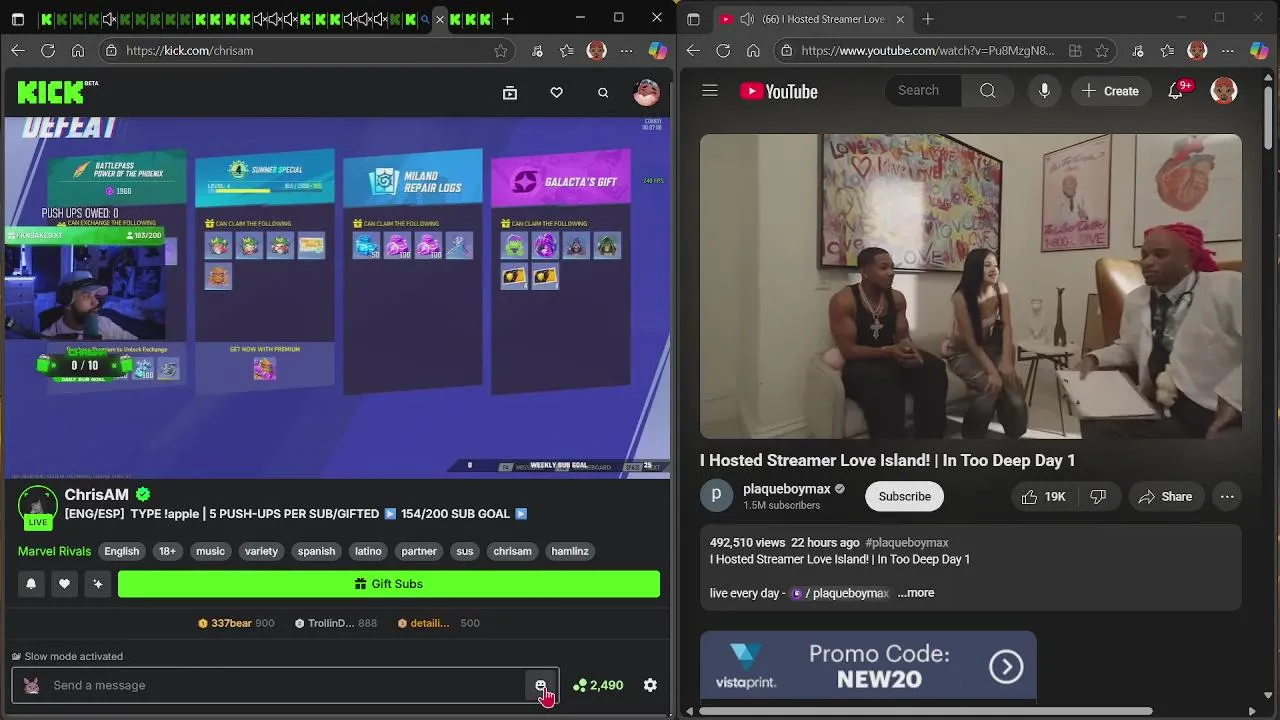The image size is (1280, 720).
Task: Mute the YouTube tab via speaker icon
Action: pos(746,19)
